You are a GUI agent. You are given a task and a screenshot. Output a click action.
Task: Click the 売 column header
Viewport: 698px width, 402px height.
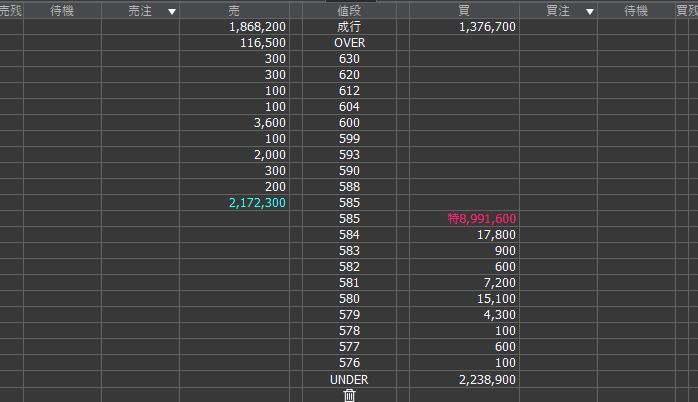click(x=234, y=11)
